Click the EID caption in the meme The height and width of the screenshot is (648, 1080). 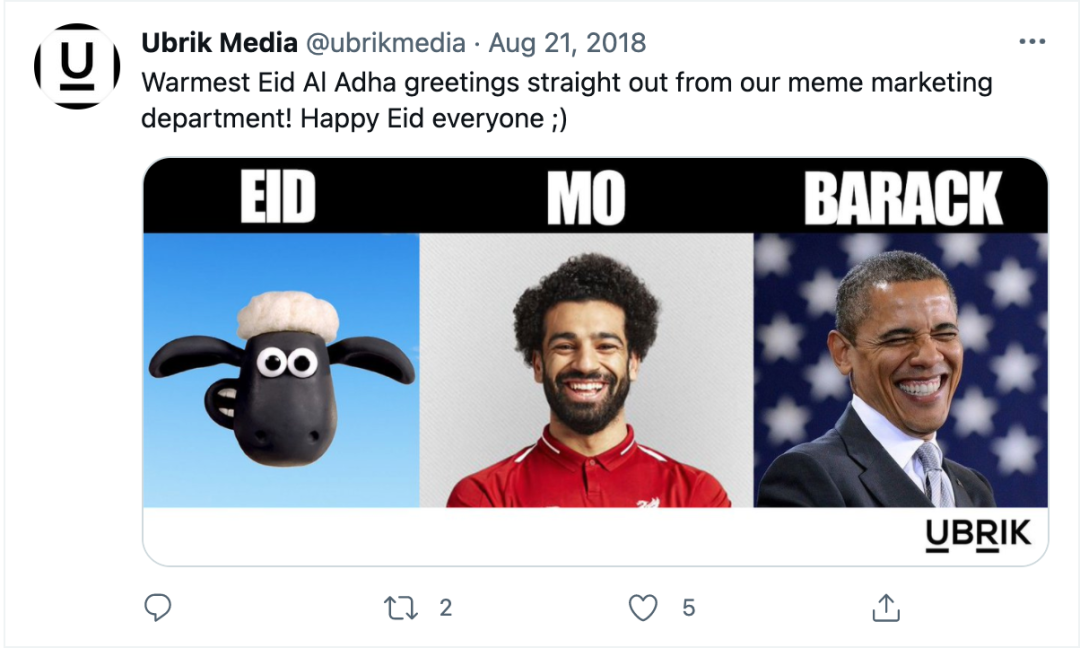[278, 197]
